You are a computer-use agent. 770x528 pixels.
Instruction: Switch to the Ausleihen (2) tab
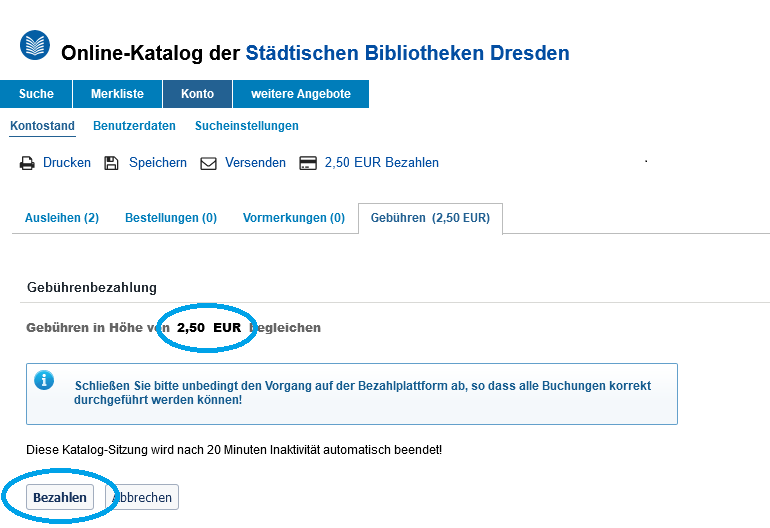[62, 218]
